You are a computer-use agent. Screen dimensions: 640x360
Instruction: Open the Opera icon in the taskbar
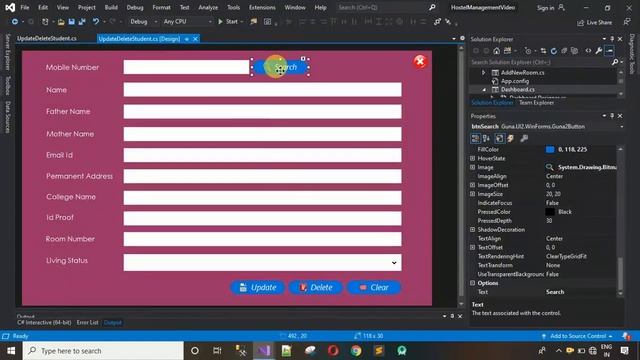coord(333,351)
